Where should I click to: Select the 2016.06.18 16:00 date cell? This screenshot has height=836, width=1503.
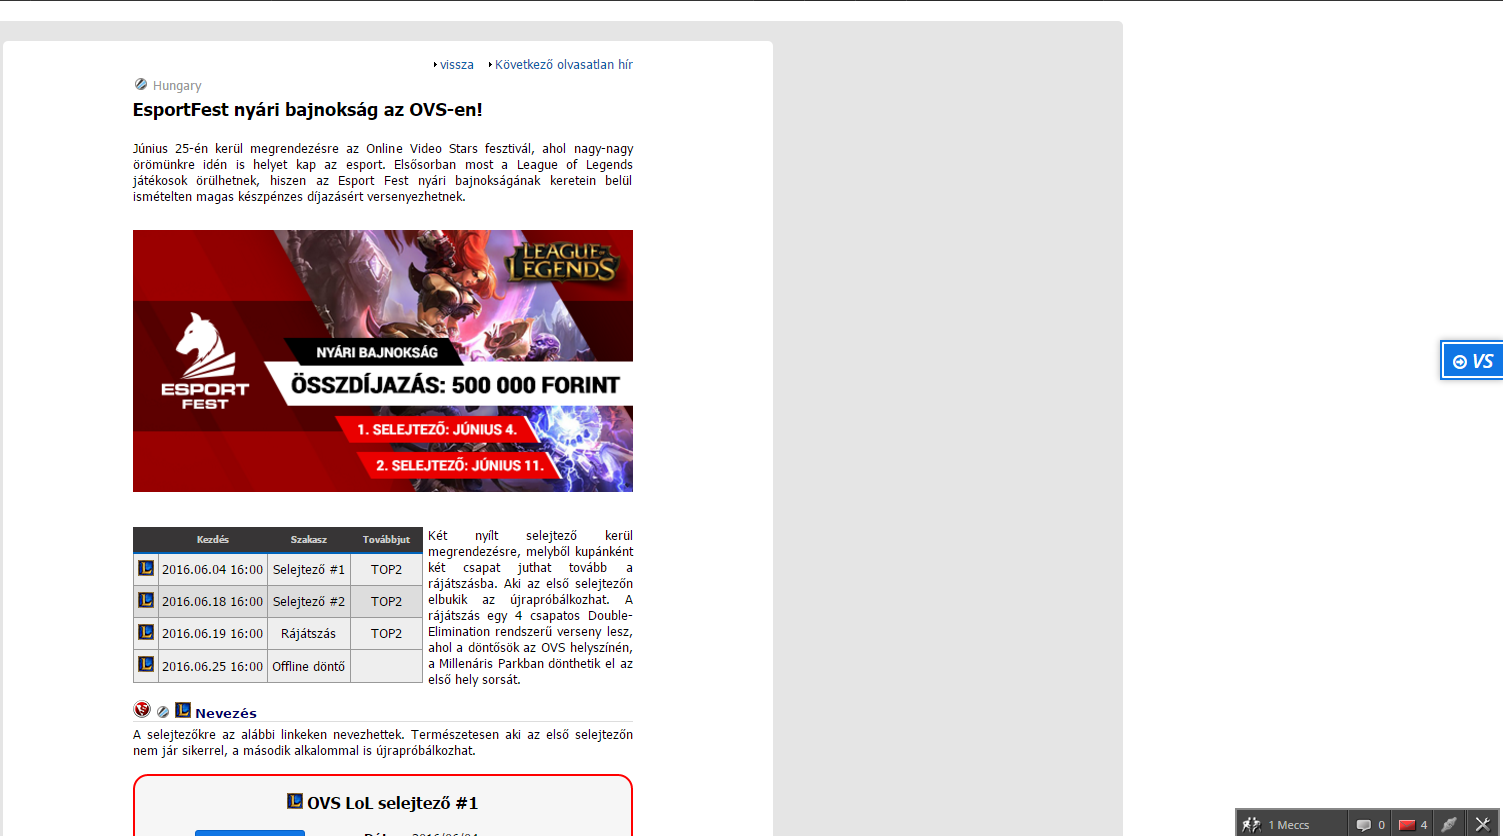(213, 601)
